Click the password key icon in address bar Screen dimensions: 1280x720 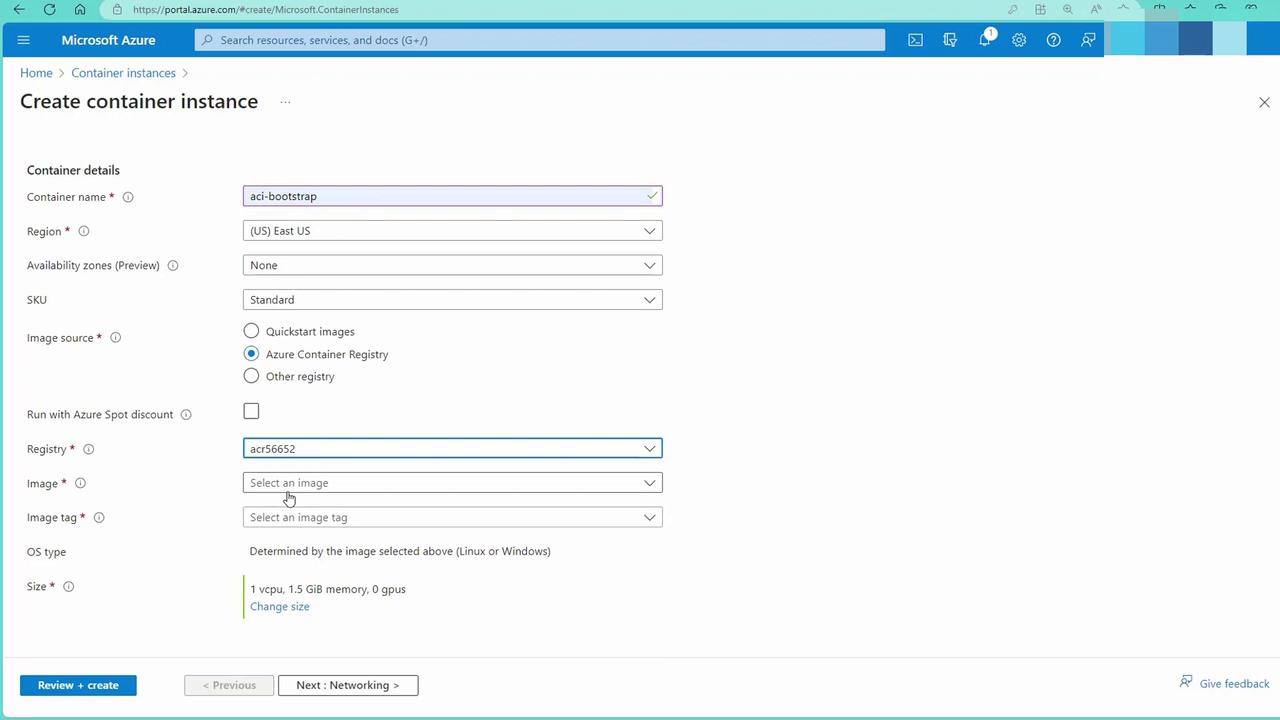(x=1013, y=10)
